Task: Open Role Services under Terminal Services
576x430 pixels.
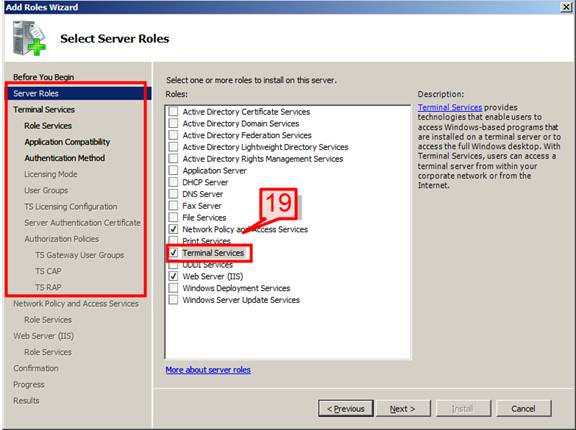Action: [48, 126]
